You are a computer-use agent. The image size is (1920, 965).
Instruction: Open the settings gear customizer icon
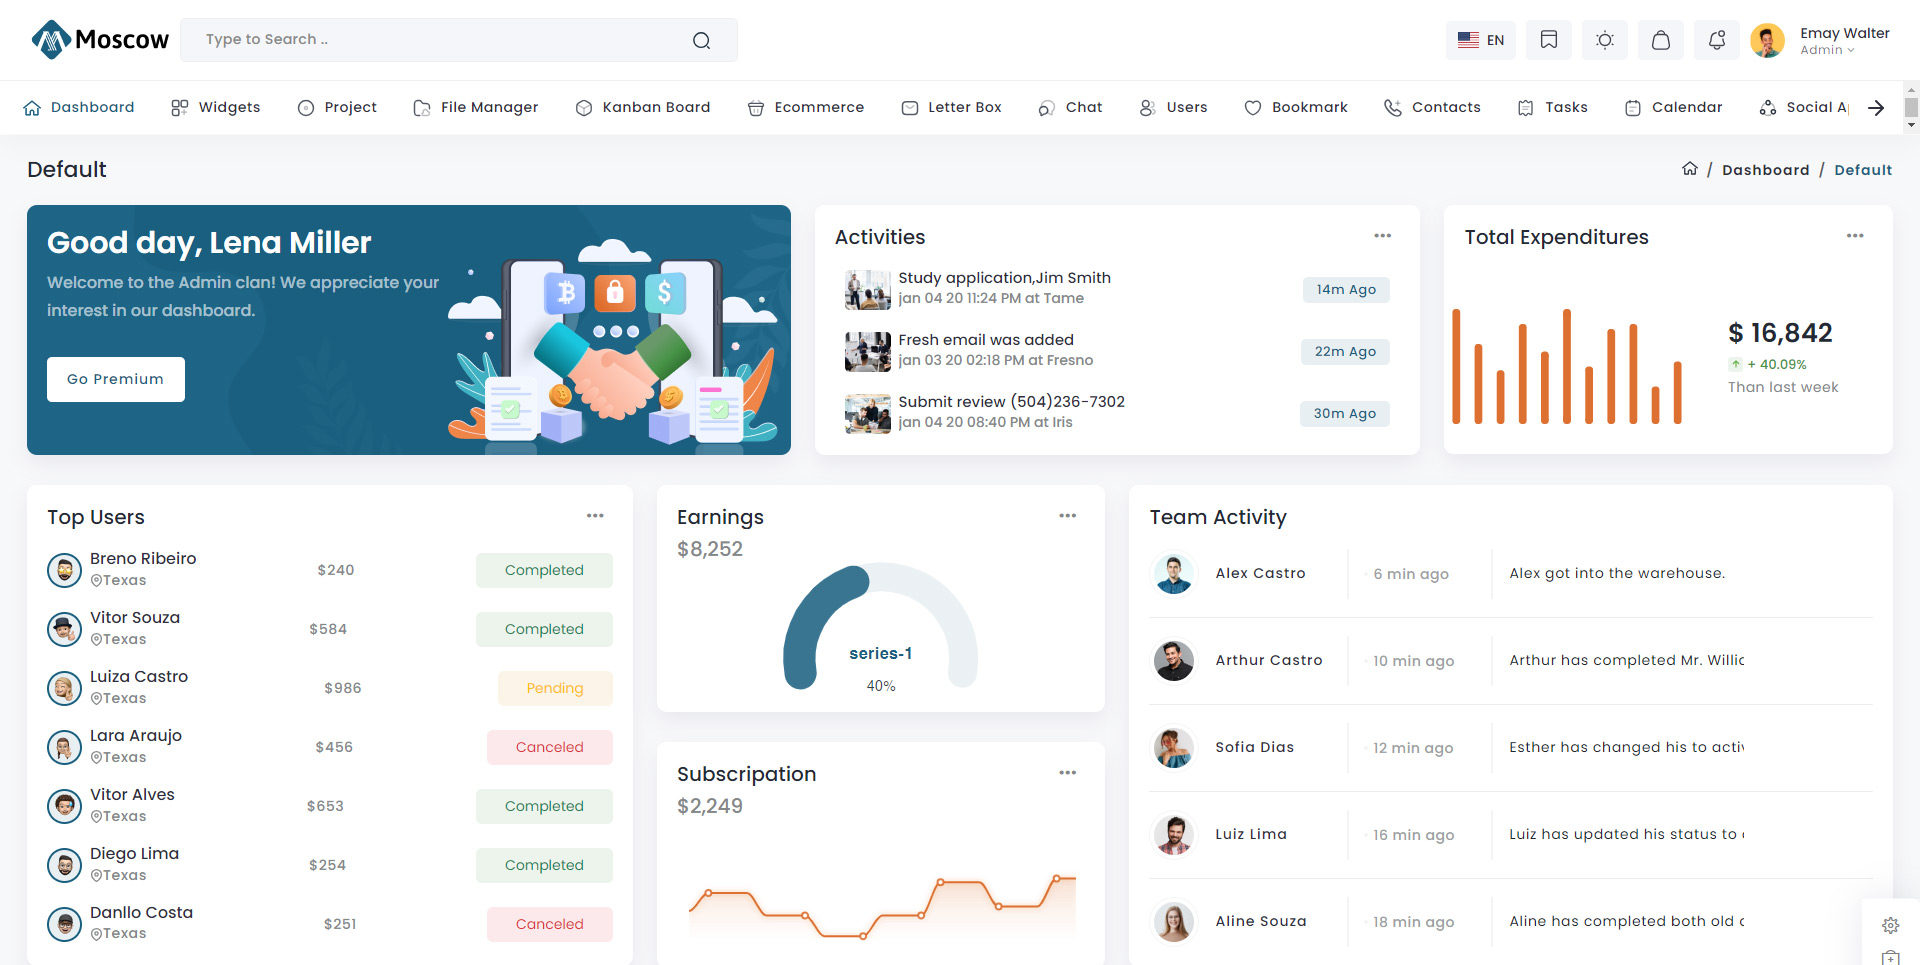(1890, 925)
